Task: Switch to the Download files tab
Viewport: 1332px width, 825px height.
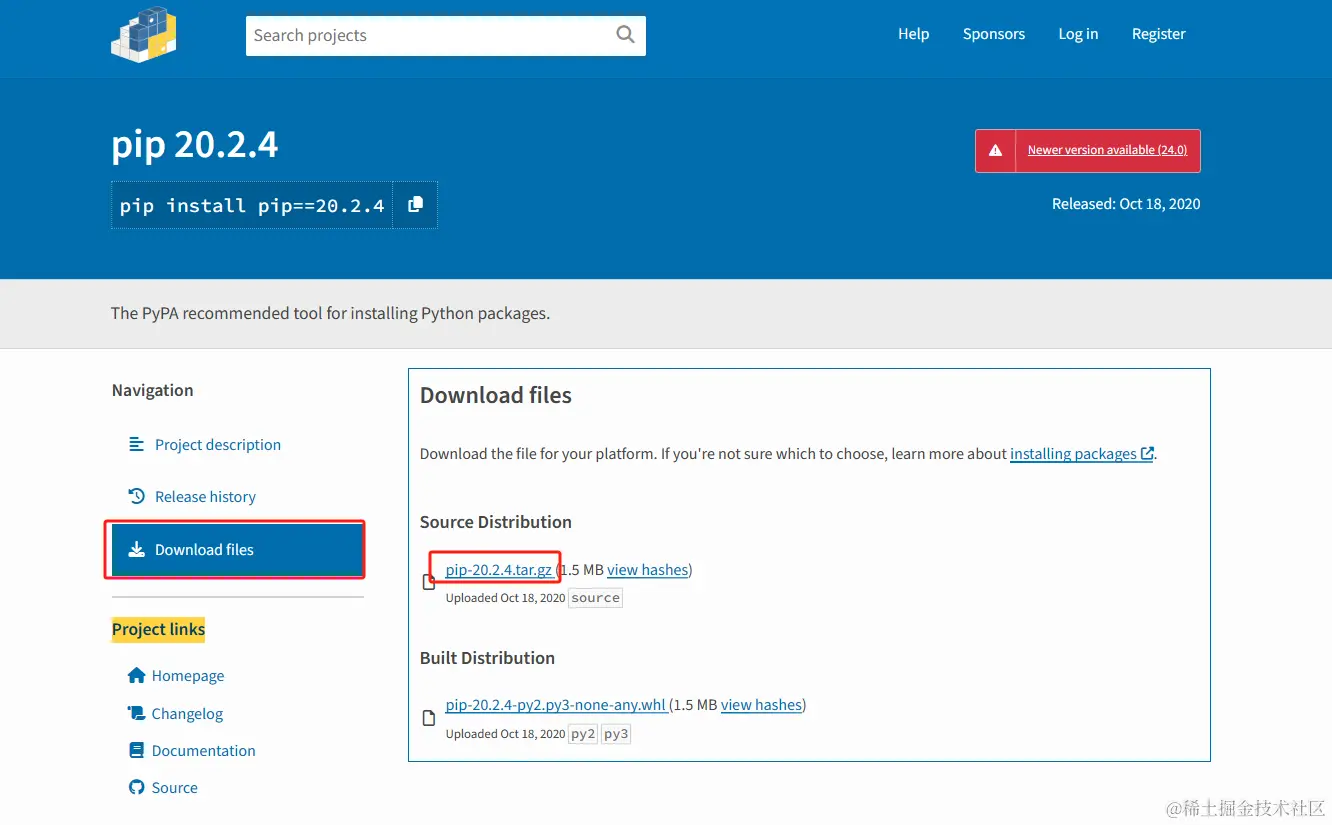Action: click(x=236, y=549)
